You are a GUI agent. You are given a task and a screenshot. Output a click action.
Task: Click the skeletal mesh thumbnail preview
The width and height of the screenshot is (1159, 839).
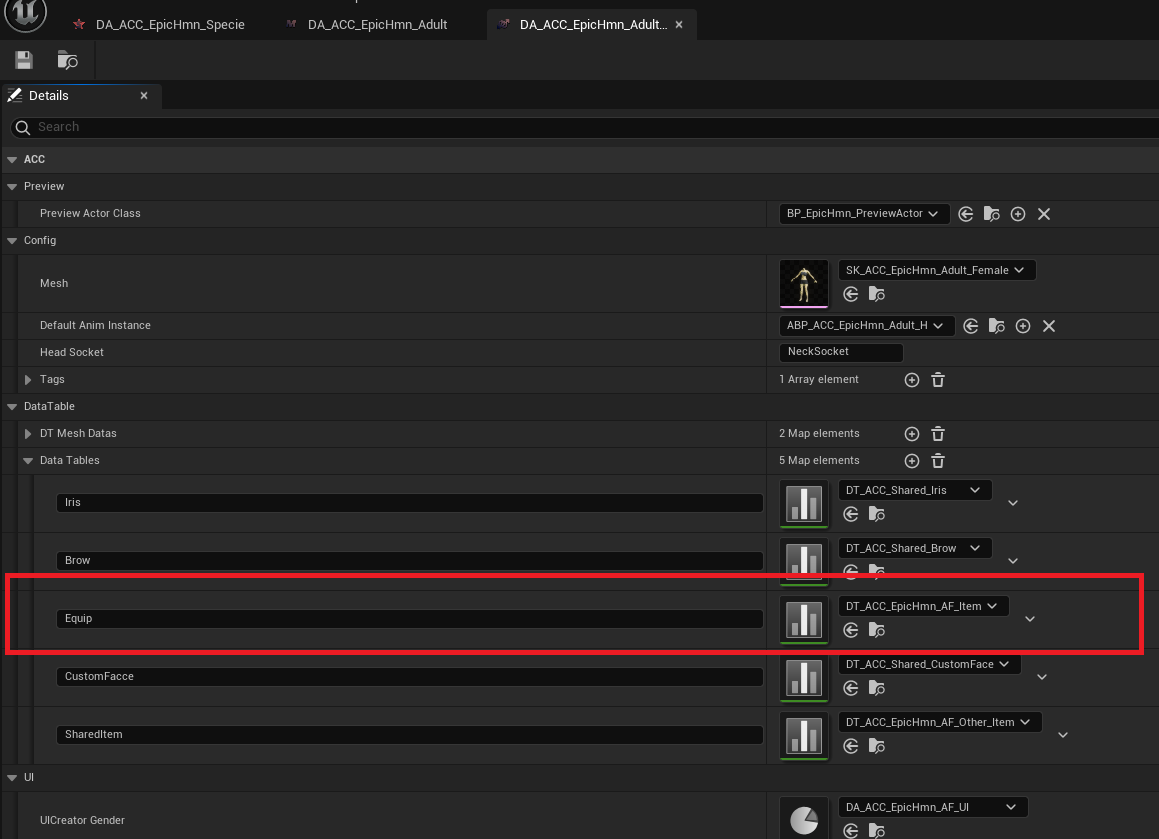(804, 283)
